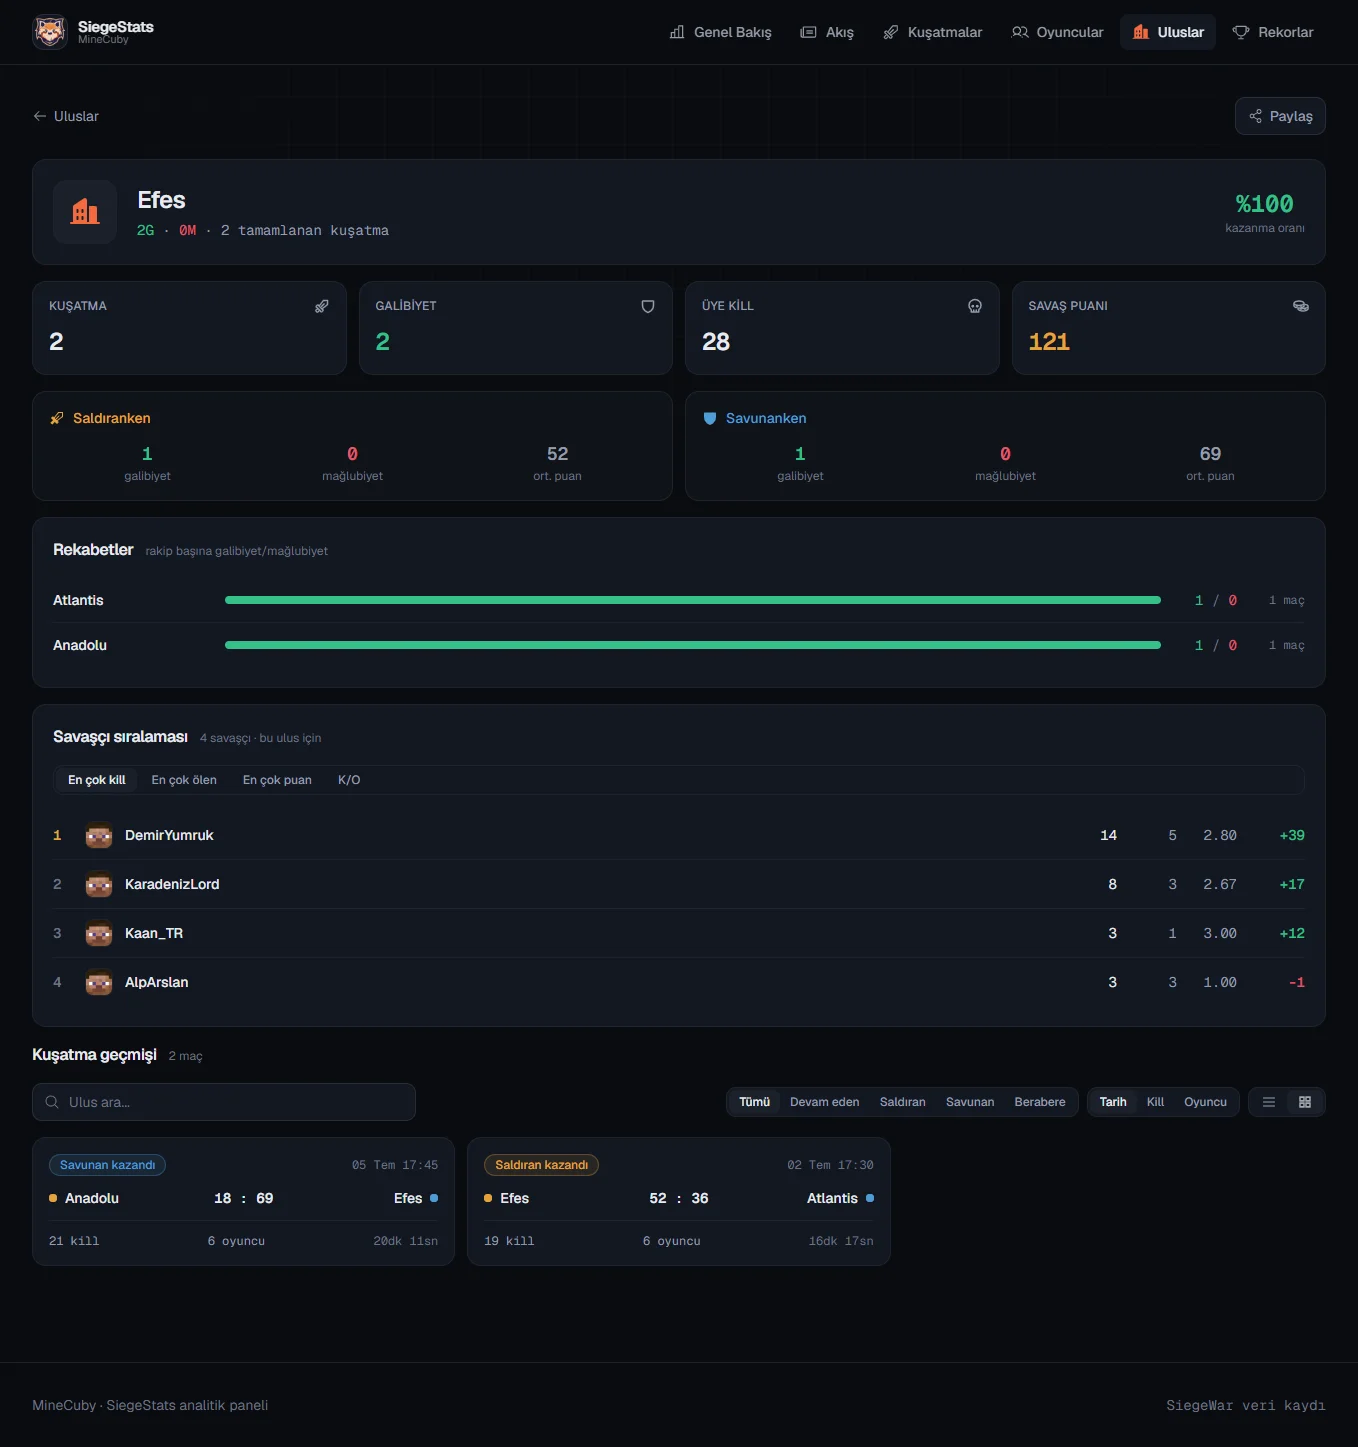Click the Atlantis rivalry progress bar

(693, 600)
